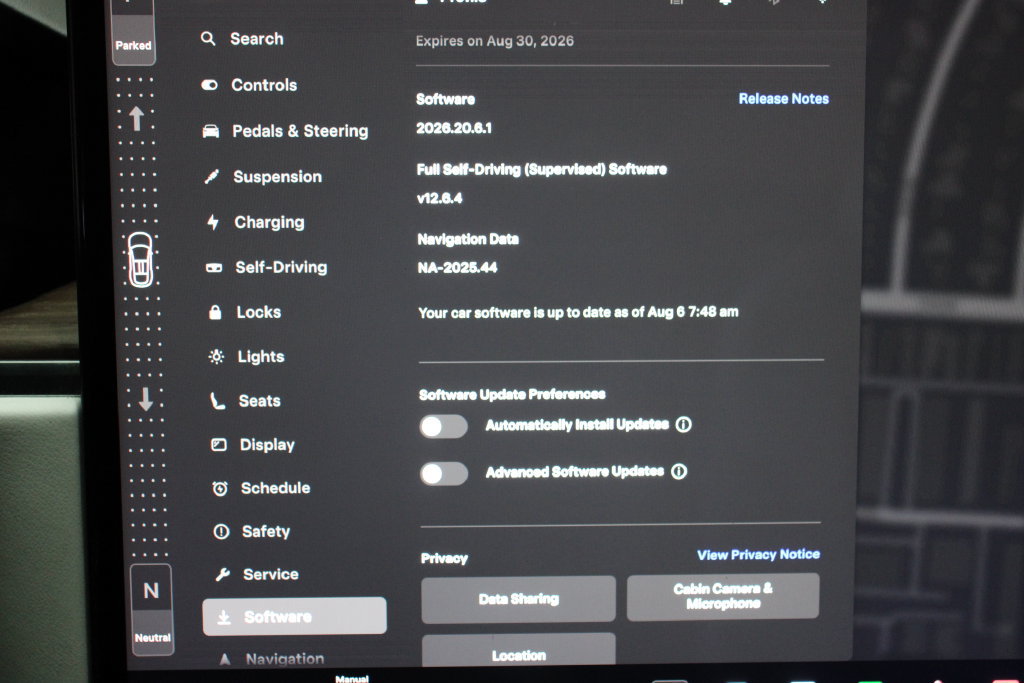
Task: Click the car icon beside Pedals & Steering
Action: [x=210, y=131]
